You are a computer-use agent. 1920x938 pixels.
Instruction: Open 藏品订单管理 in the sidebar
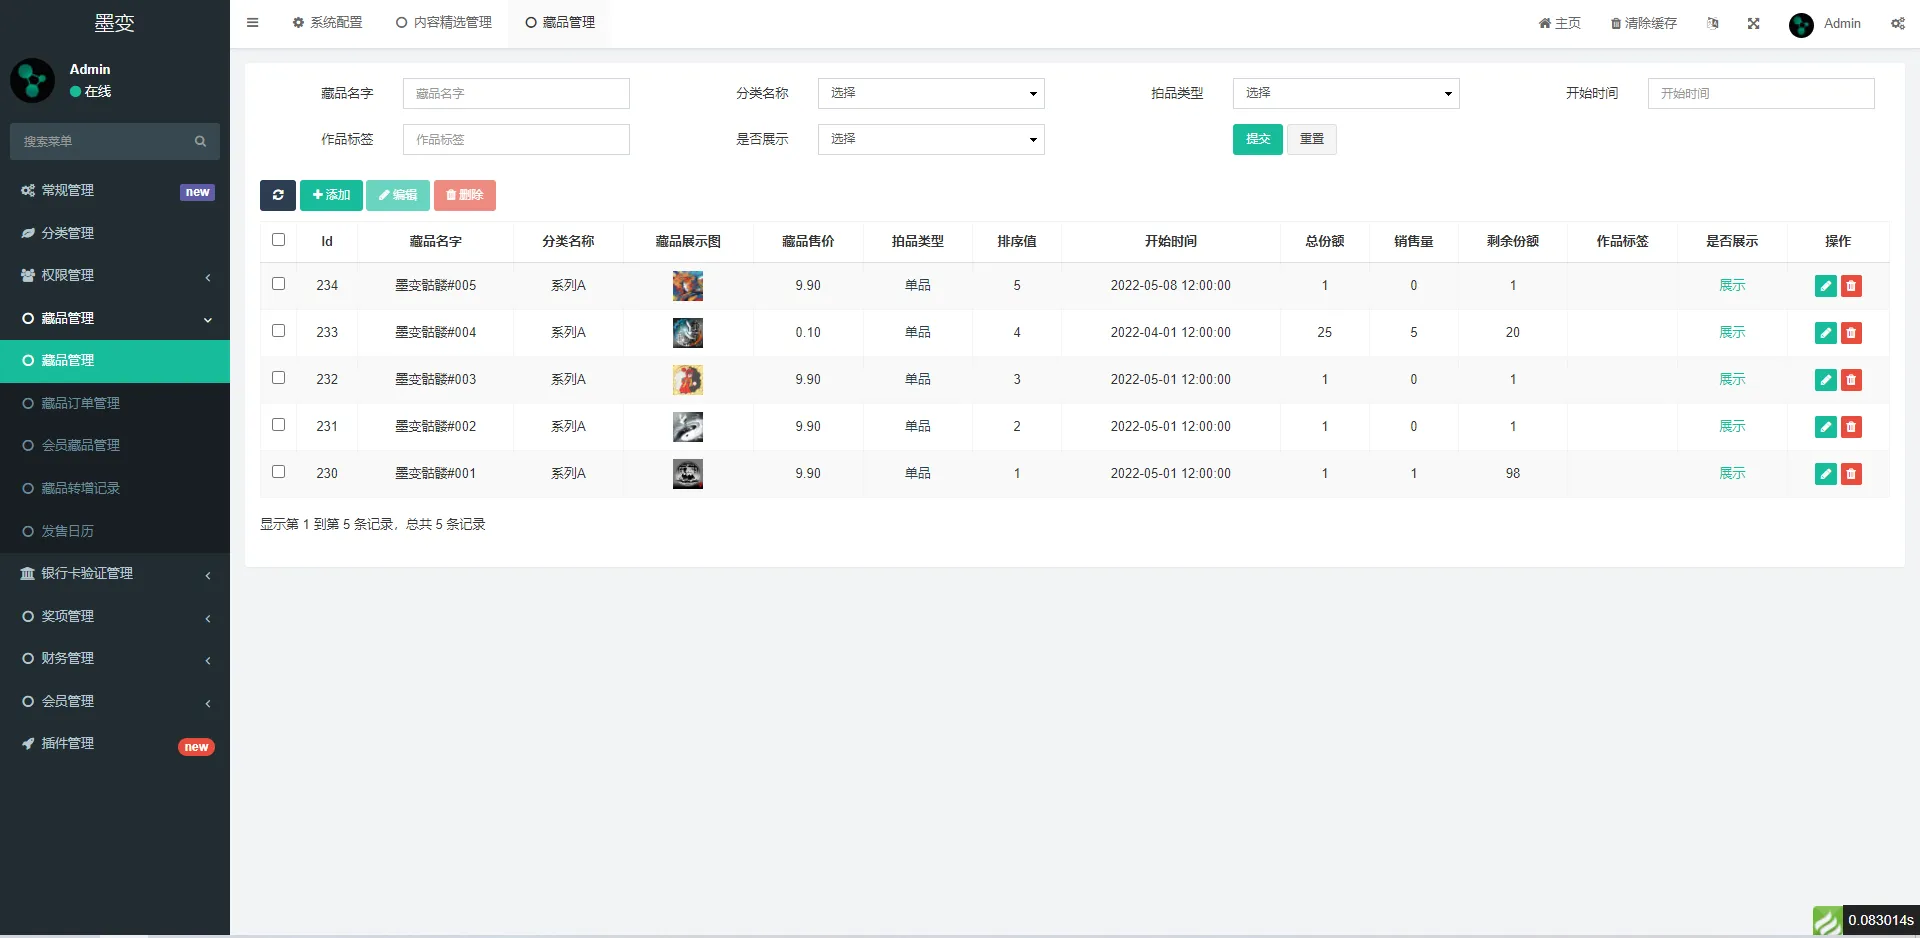80,403
